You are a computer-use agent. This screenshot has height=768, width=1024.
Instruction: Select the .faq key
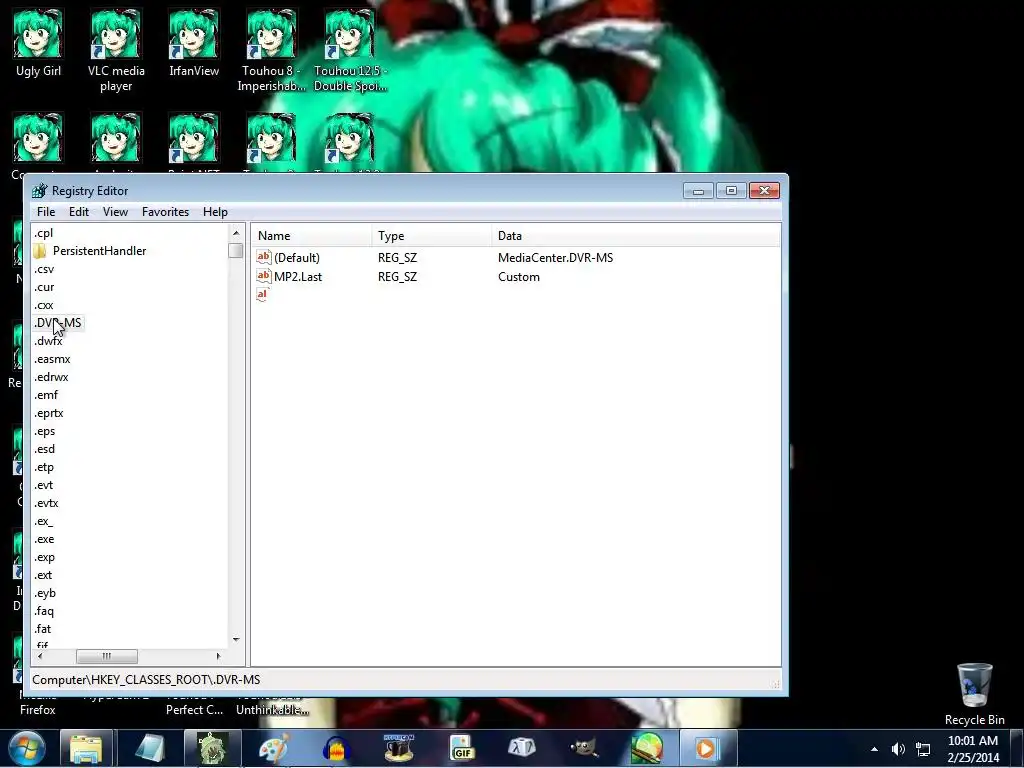click(44, 611)
